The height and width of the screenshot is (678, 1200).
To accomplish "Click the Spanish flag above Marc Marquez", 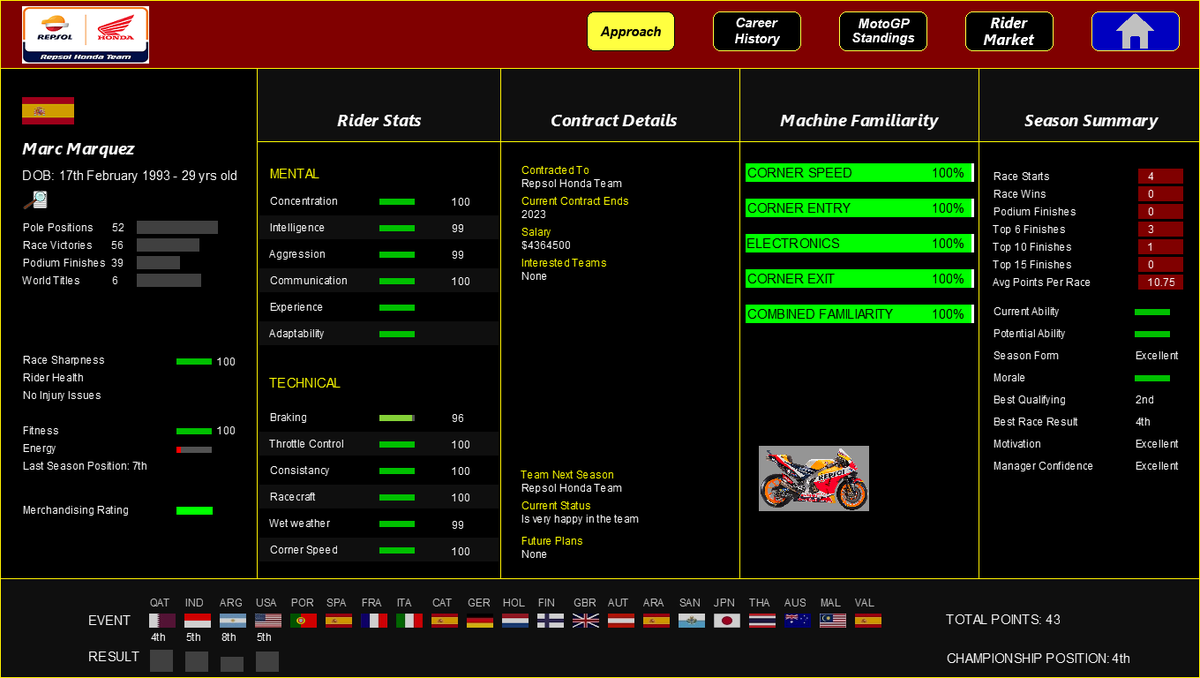I will [48, 110].
